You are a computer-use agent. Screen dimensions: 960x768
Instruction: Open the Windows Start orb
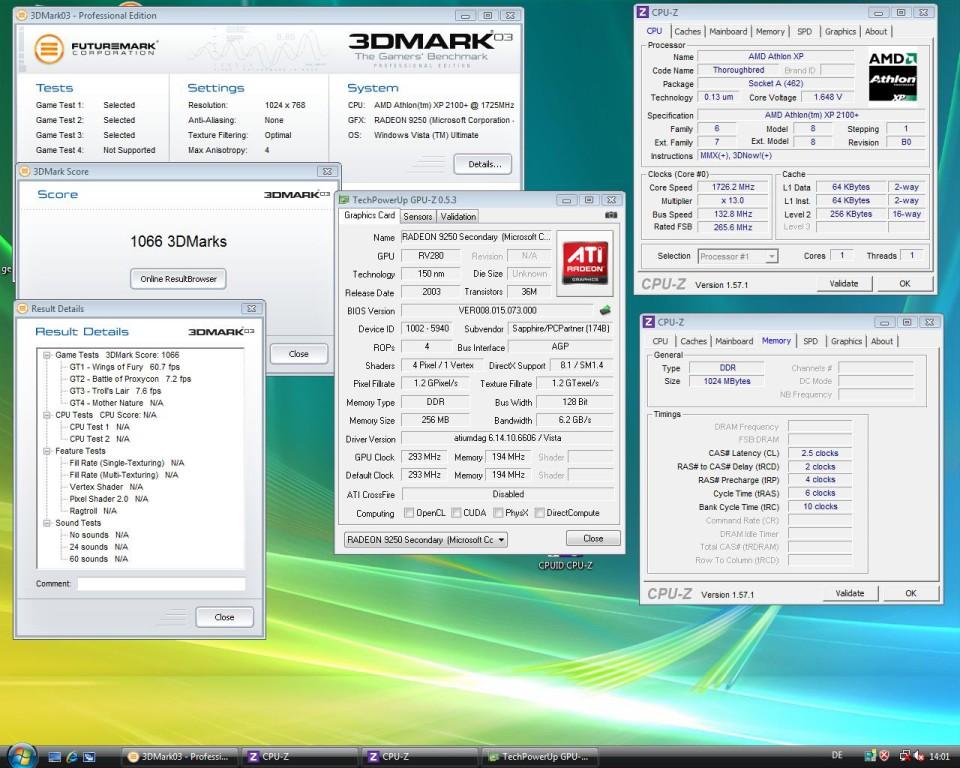tap(23, 757)
